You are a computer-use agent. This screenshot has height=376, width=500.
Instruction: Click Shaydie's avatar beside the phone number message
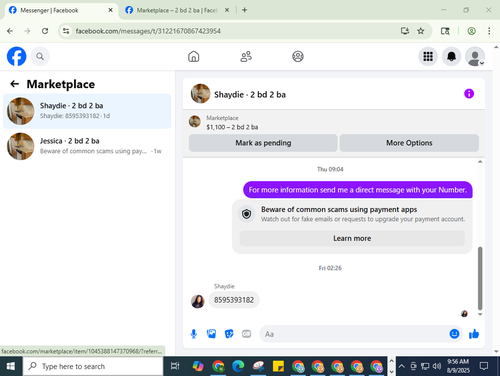coord(198,301)
